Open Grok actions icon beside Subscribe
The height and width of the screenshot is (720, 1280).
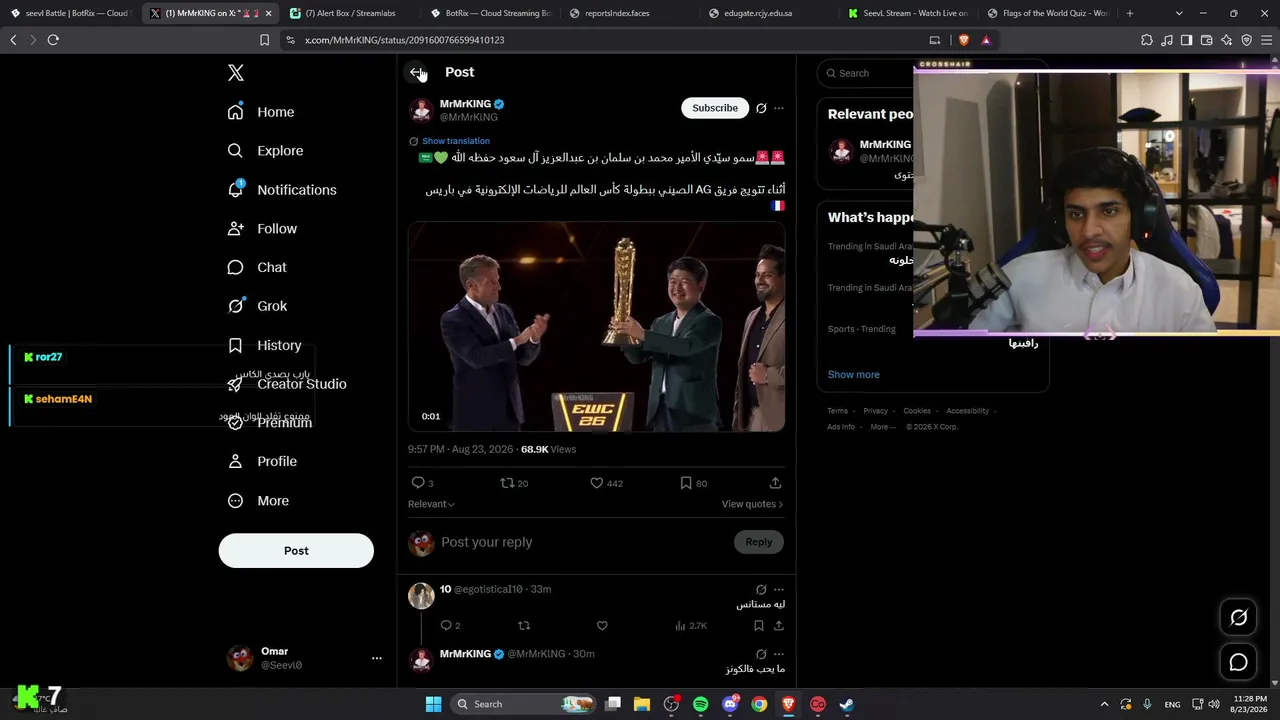(761, 108)
